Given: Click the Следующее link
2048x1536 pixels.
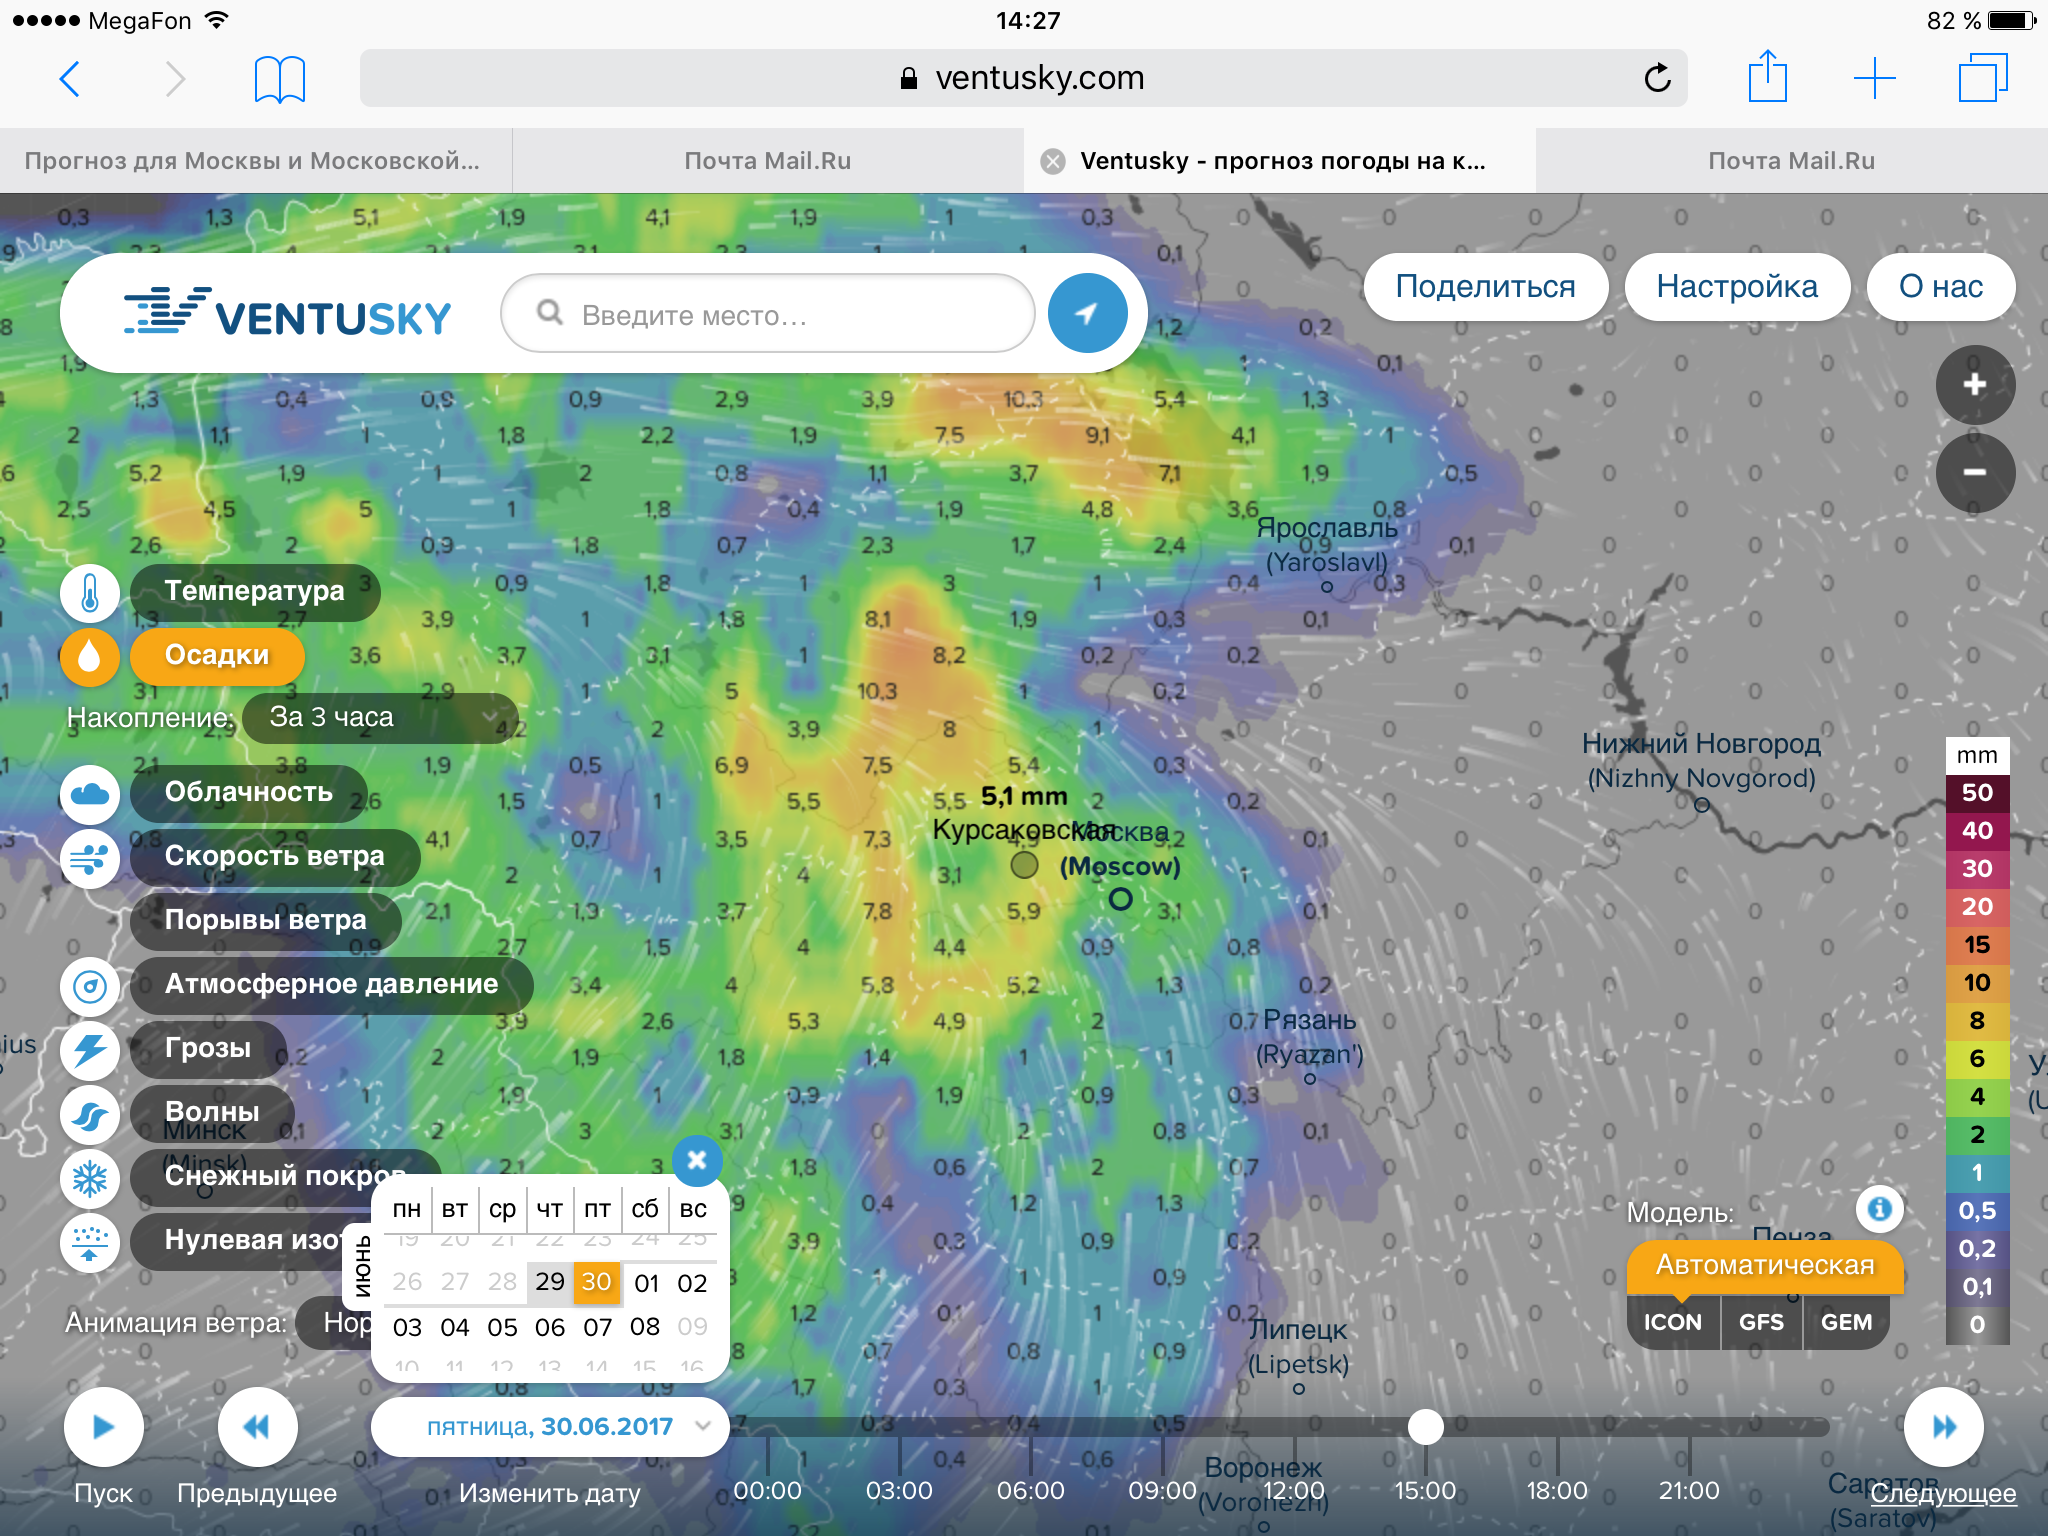Looking at the screenshot, I should tap(1943, 1493).
